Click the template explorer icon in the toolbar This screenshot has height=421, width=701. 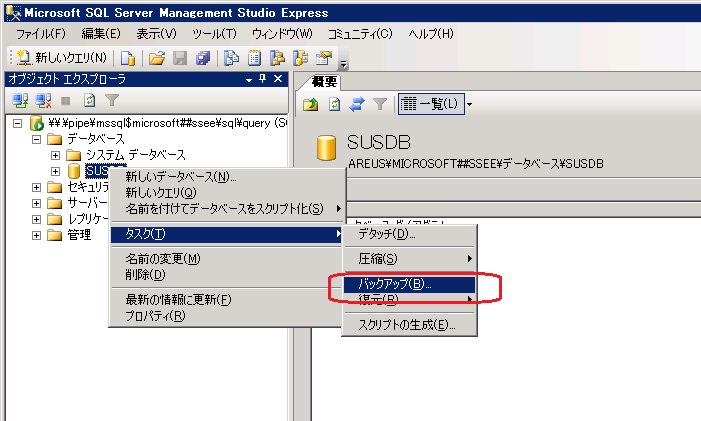(x=300, y=58)
